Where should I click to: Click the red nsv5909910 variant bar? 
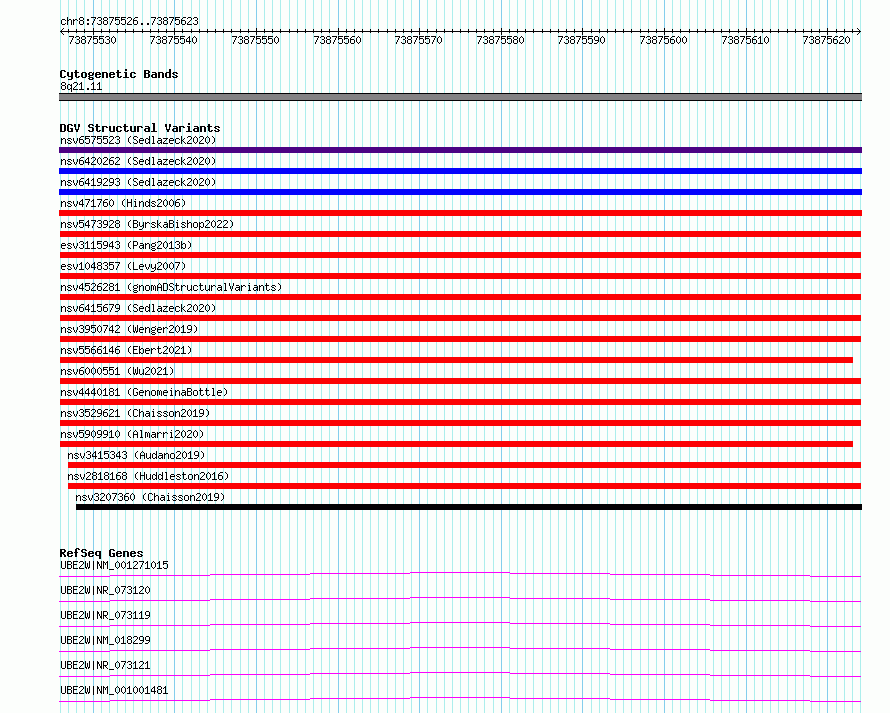[x=456, y=444]
